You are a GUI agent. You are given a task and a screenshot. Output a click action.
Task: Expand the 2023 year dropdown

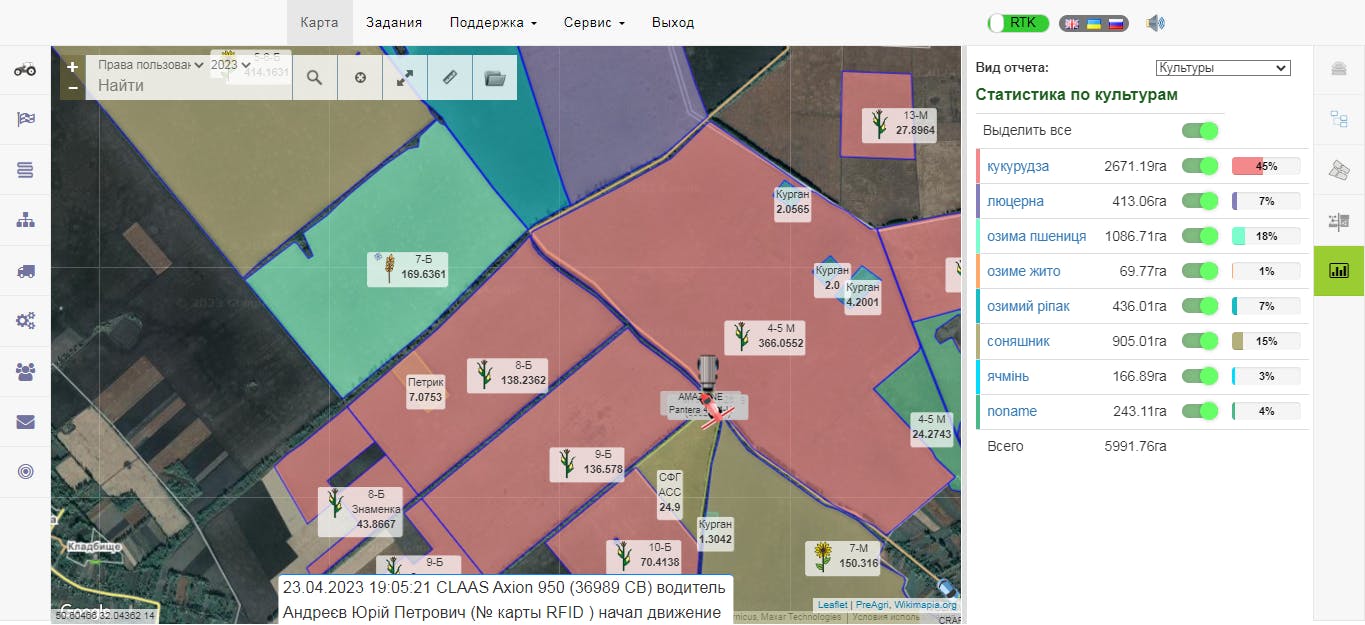click(230, 65)
